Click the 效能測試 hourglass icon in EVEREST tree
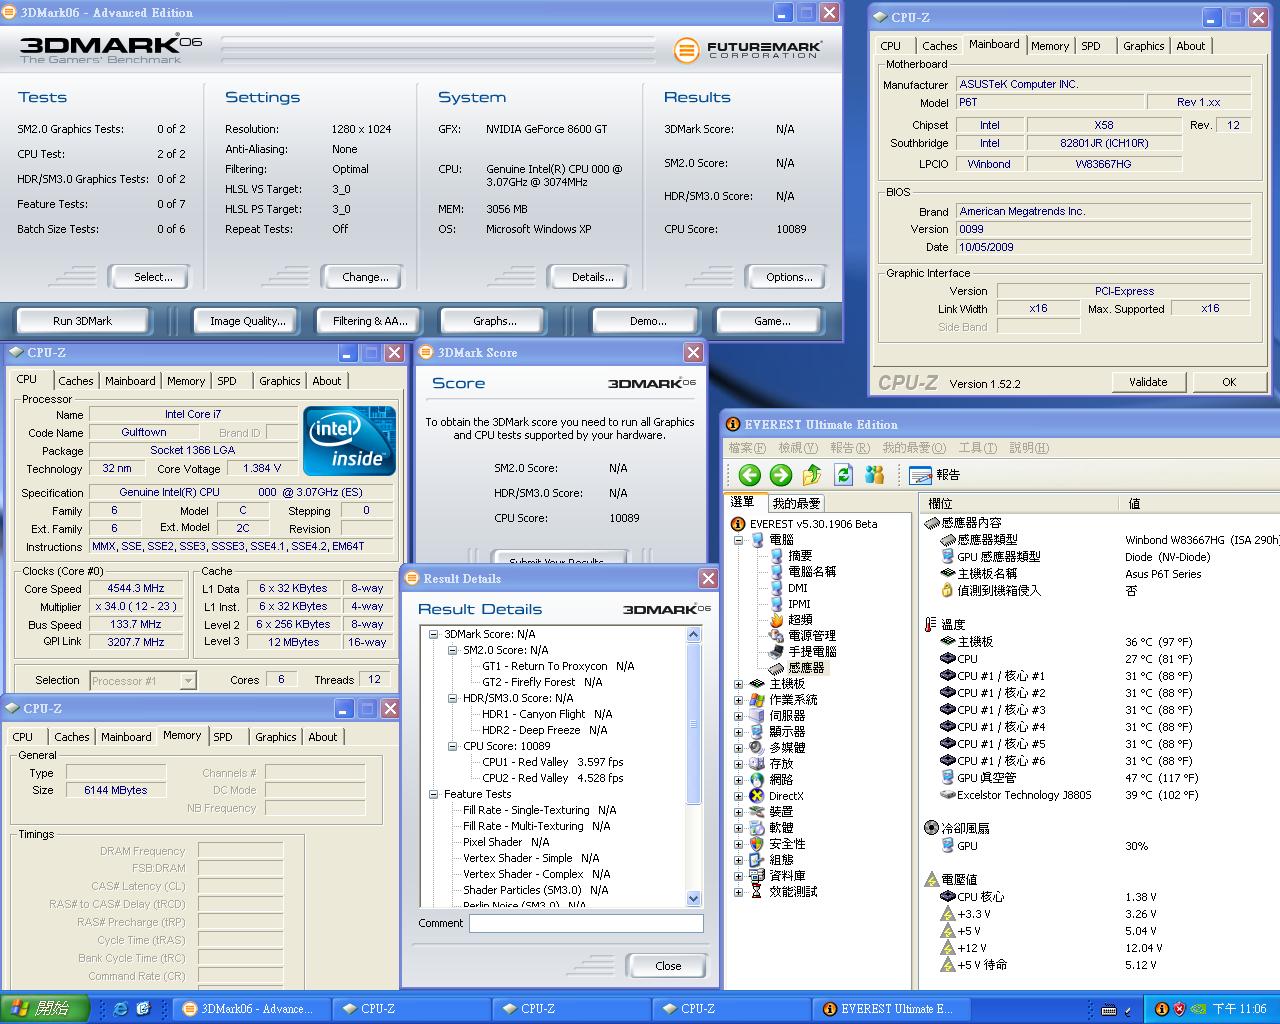Viewport: 1280px width, 1024px height. click(757, 891)
